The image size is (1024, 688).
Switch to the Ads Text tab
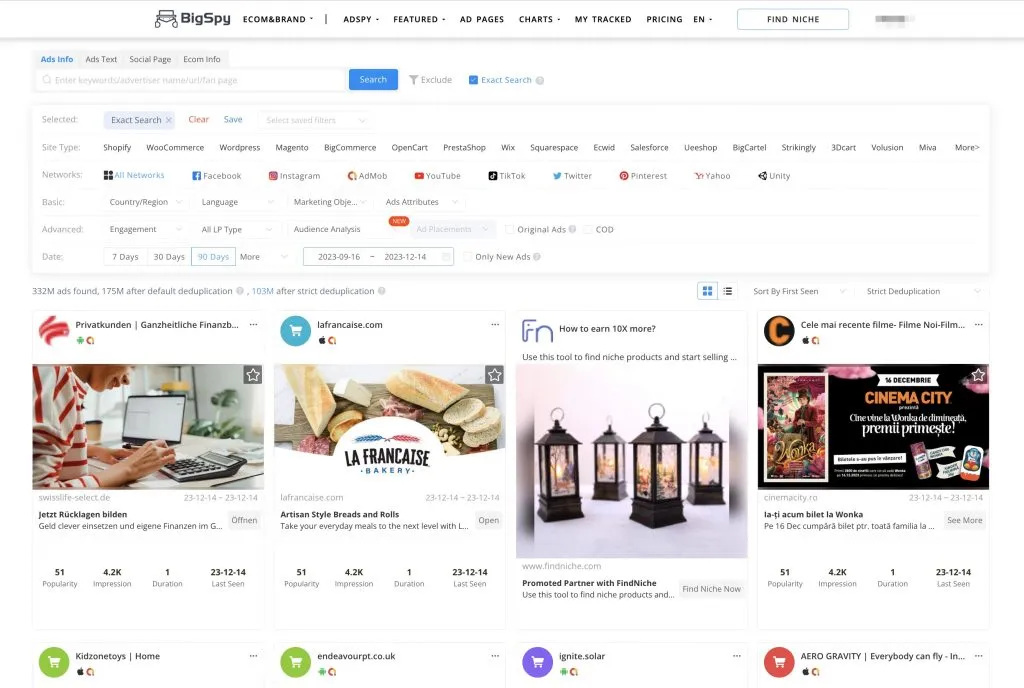click(x=101, y=59)
